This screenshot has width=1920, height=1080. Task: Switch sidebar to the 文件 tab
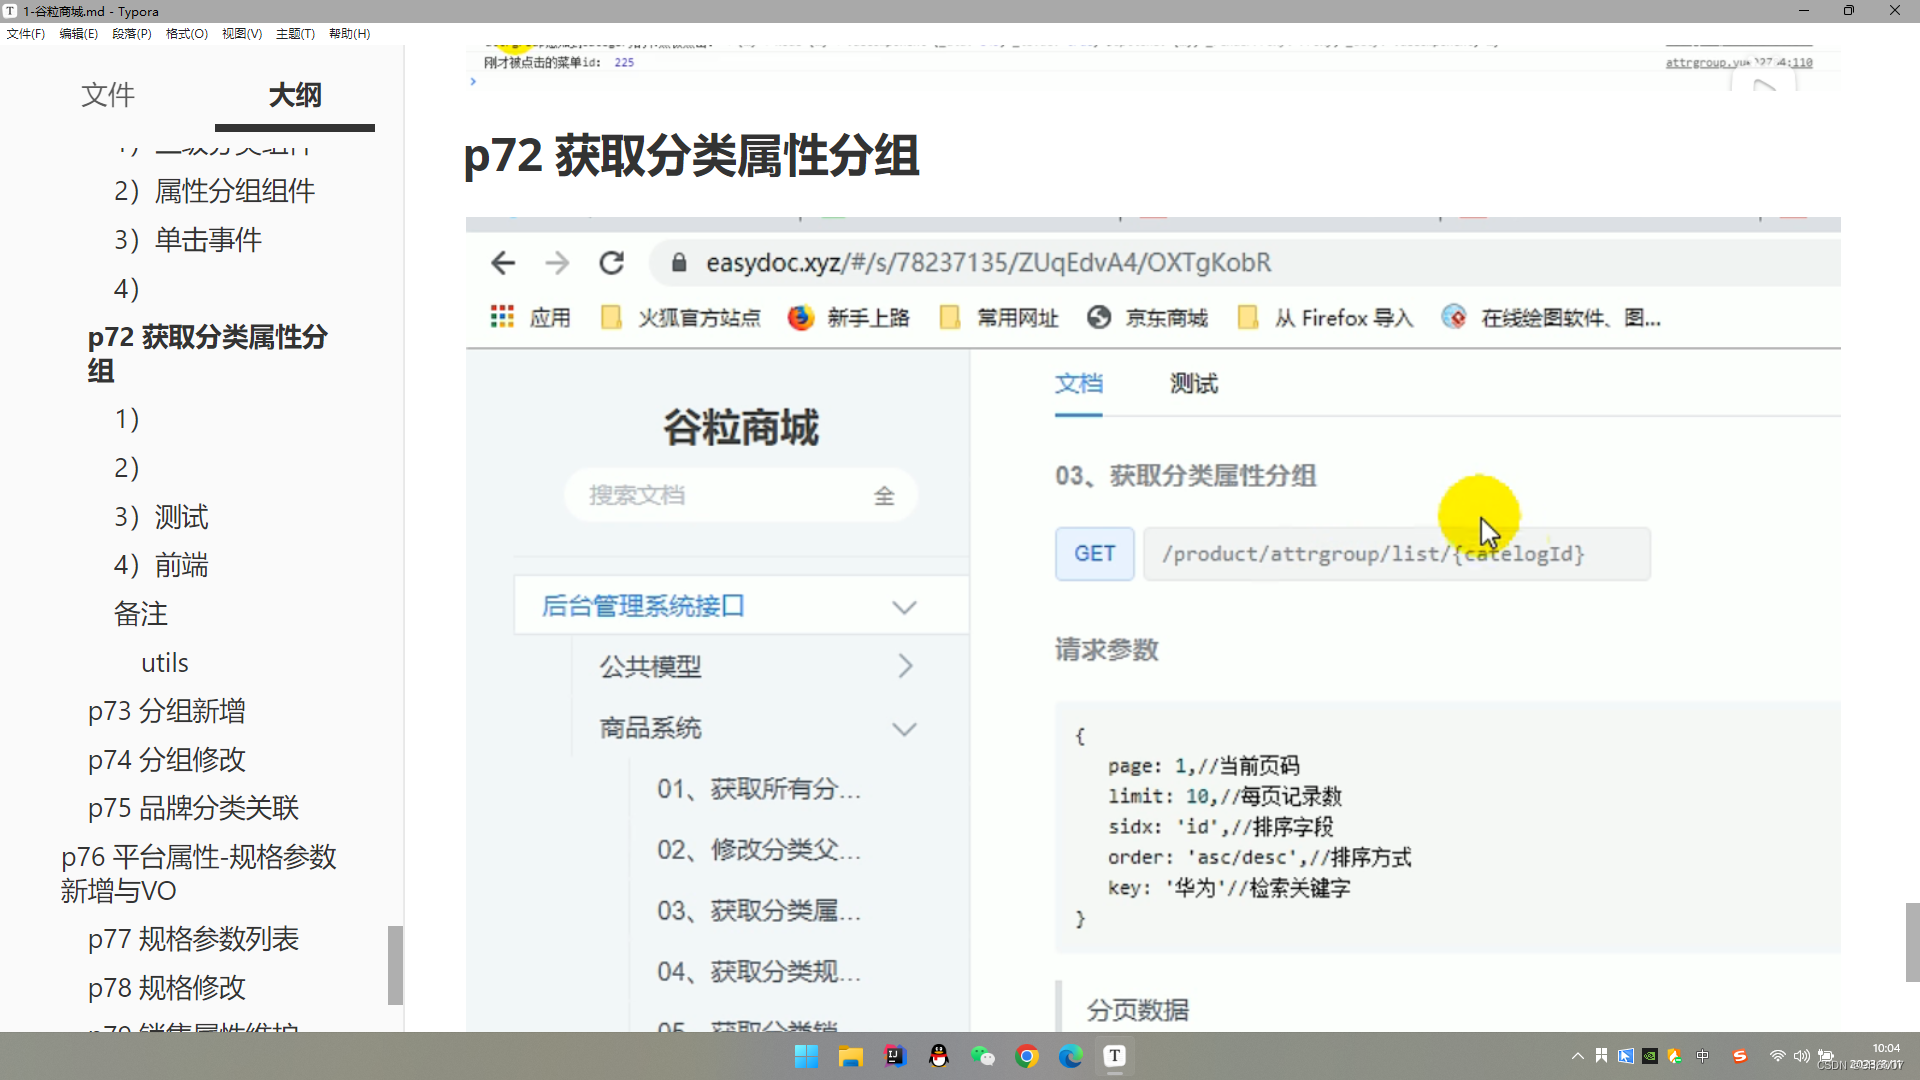pyautogui.click(x=108, y=95)
